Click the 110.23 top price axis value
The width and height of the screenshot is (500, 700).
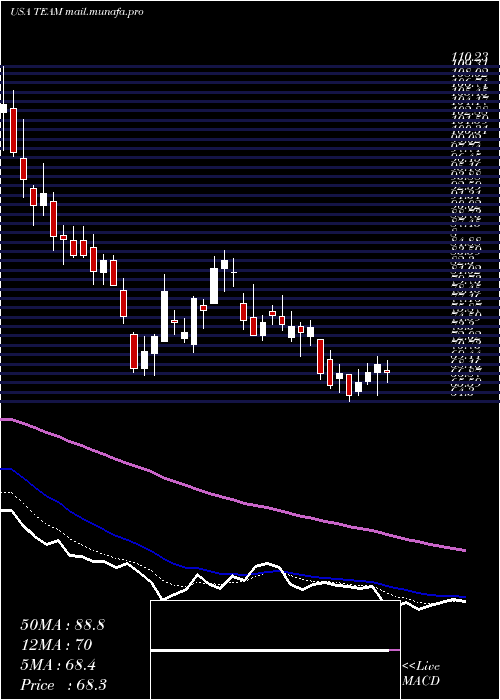469,58
